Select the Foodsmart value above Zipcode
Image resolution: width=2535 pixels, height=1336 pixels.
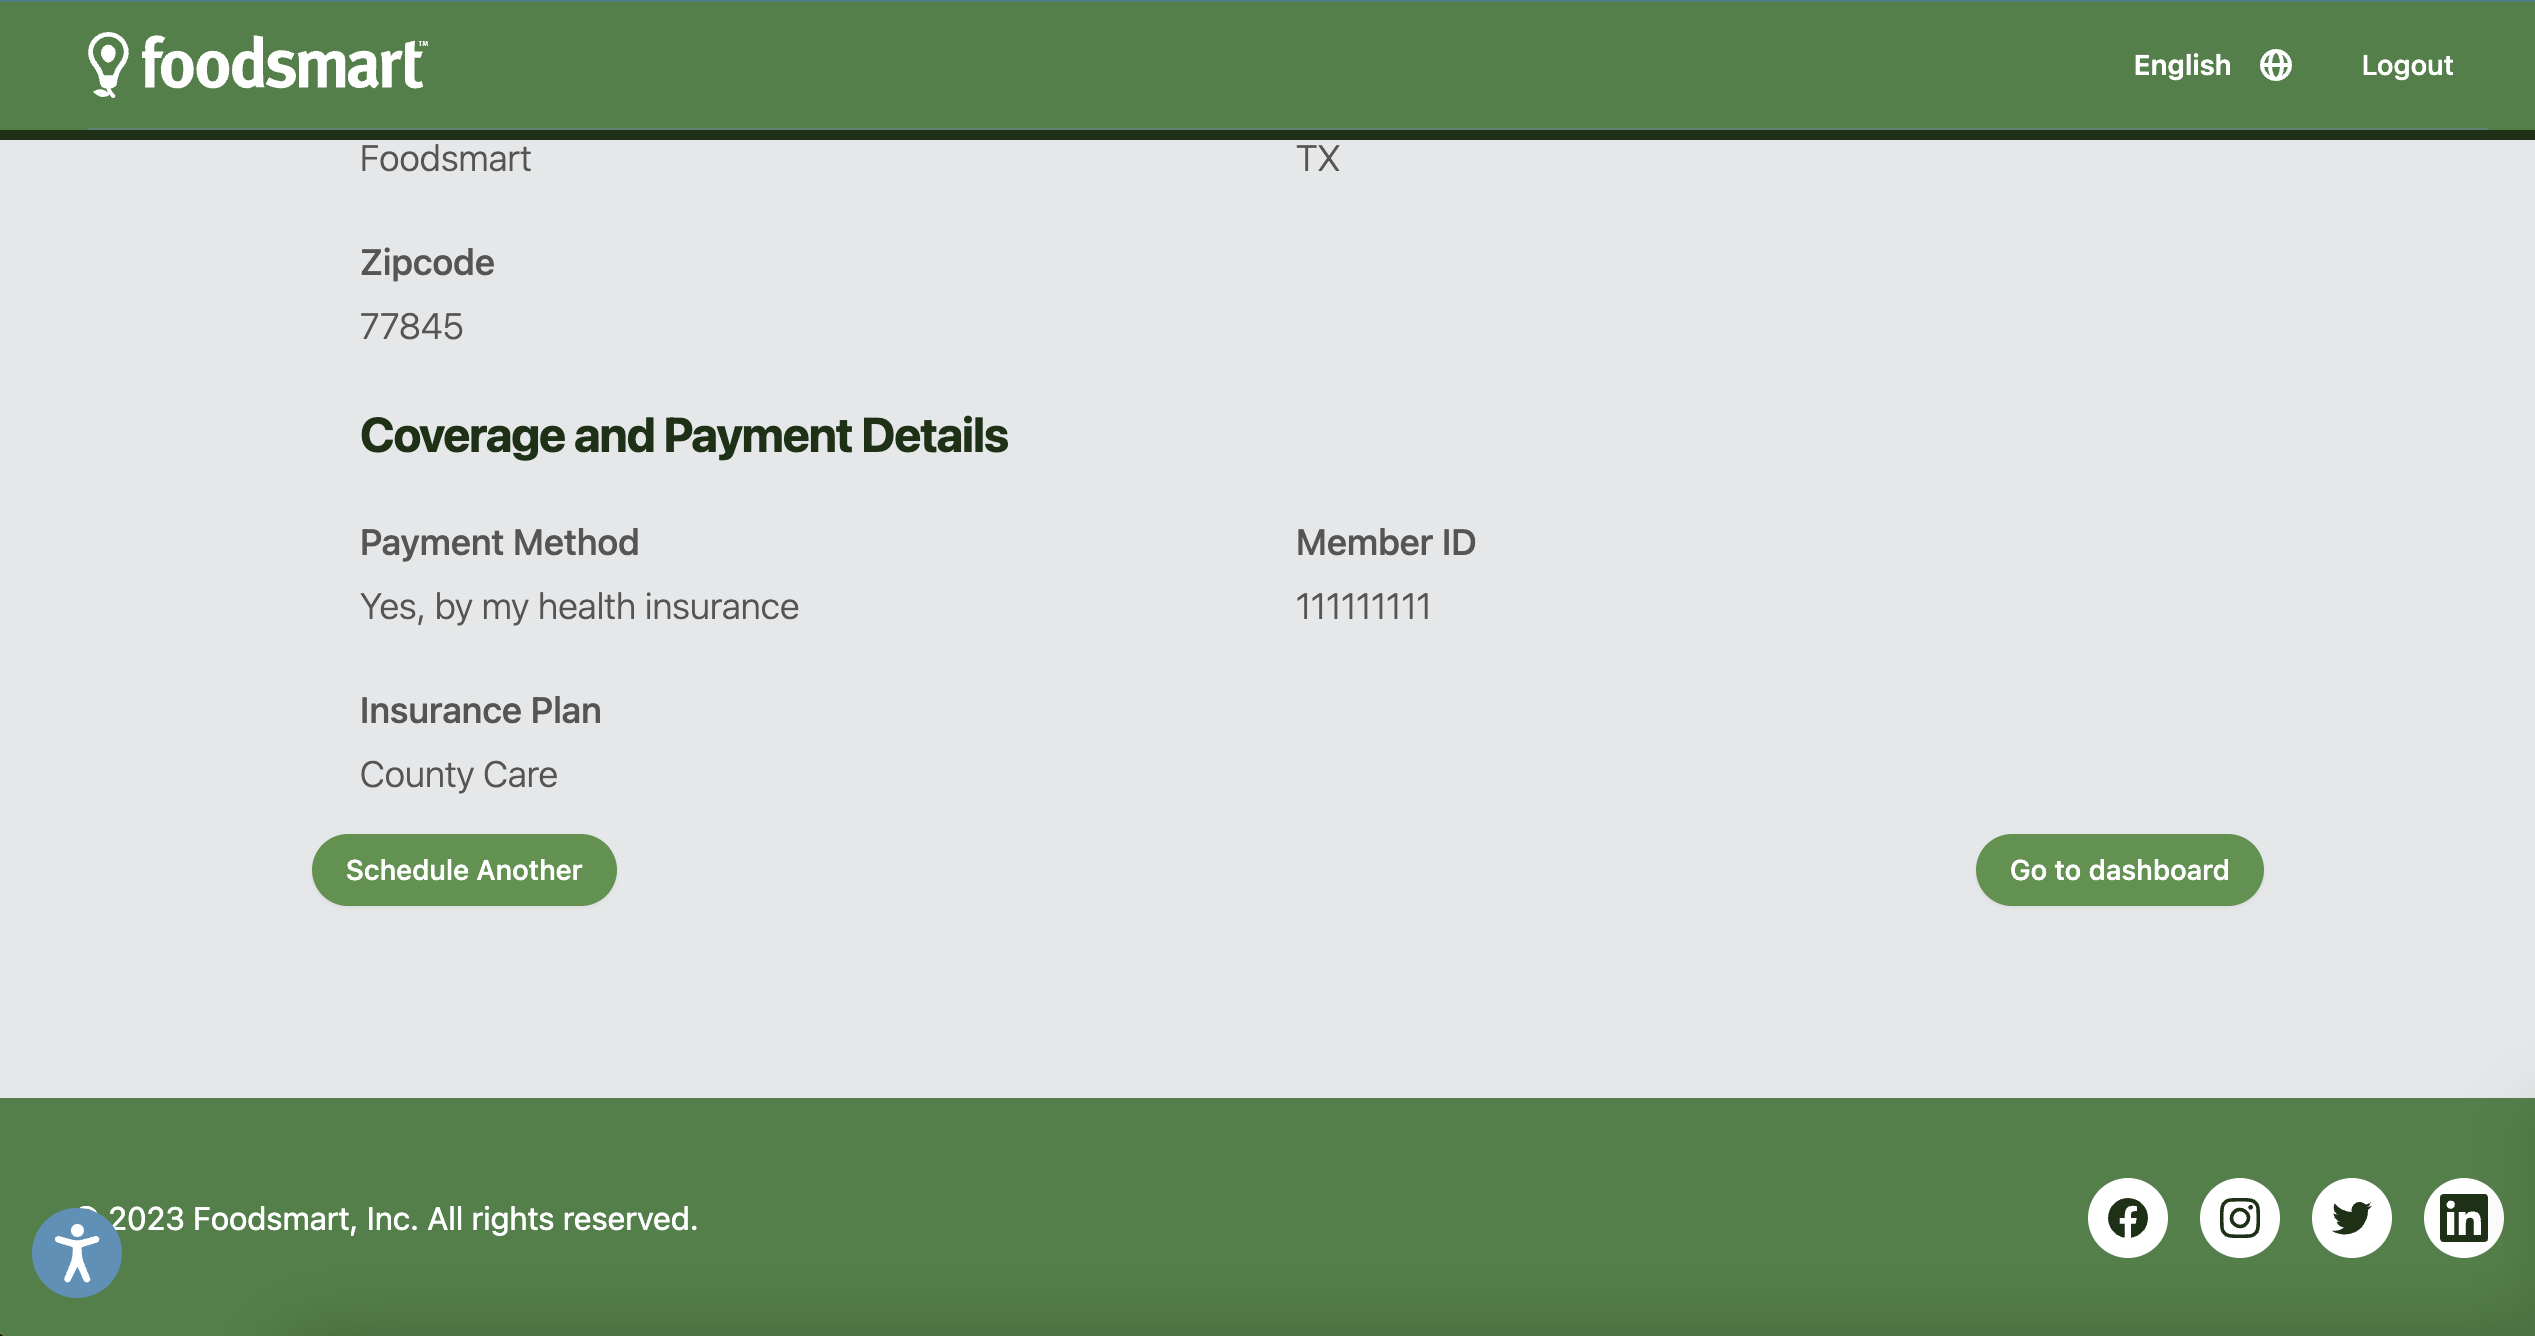(x=445, y=158)
